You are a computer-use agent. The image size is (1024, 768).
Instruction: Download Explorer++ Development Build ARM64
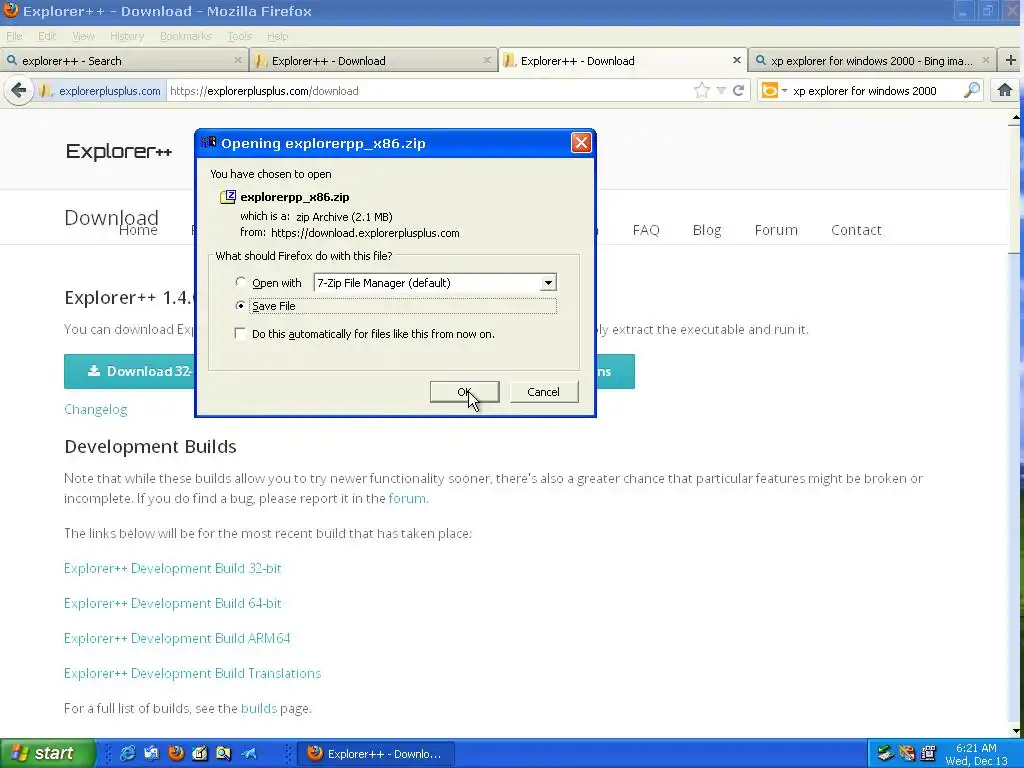(x=177, y=638)
